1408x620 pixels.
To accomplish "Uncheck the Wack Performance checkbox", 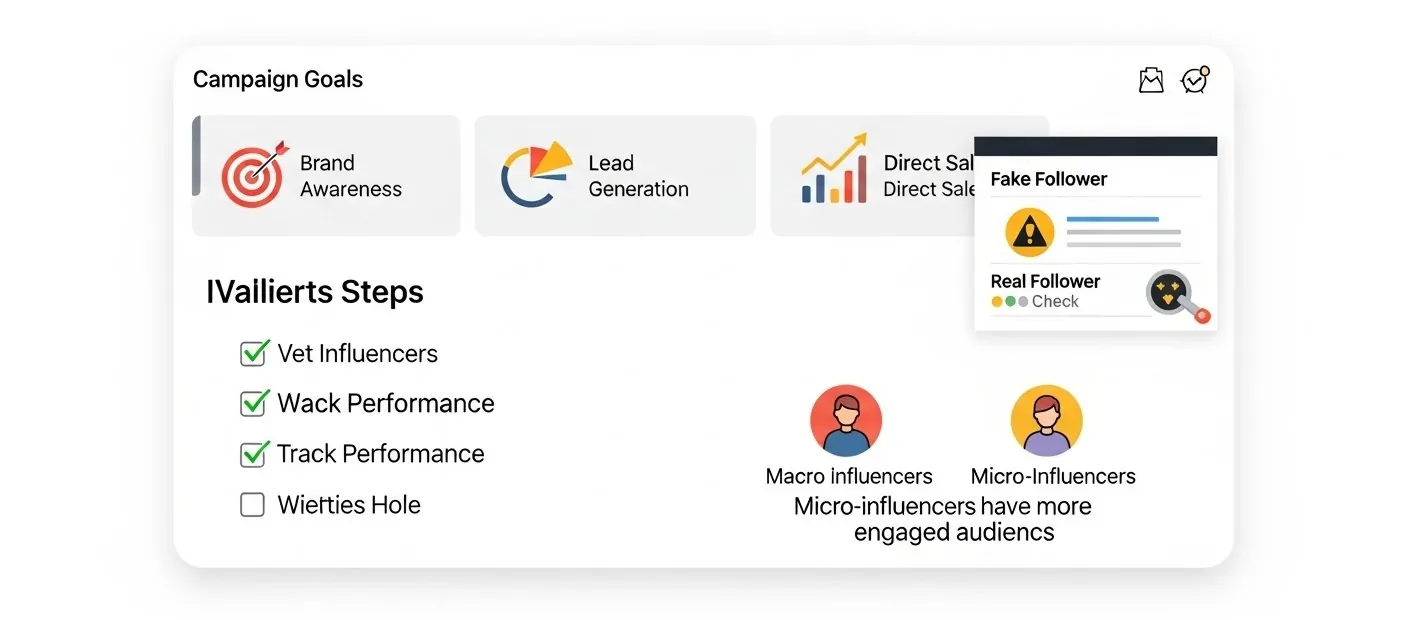I will coord(254,403).
